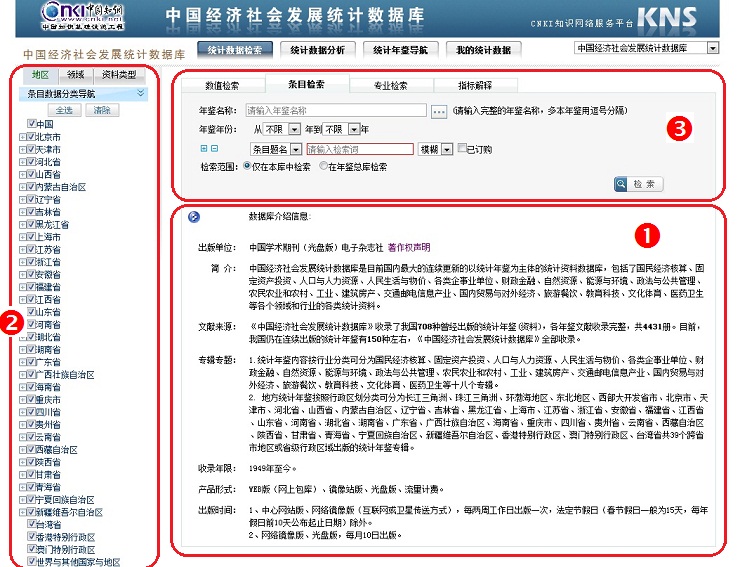Toggle the 已订购 checkbox

coord(460,149)
